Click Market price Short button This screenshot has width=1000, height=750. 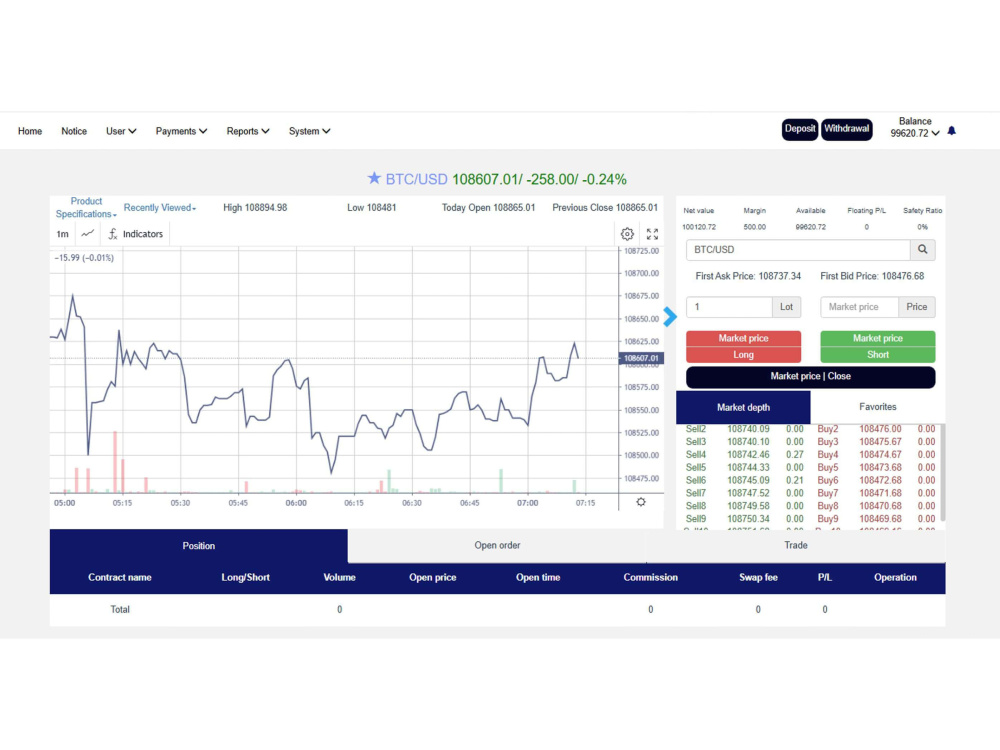(878, 346)
